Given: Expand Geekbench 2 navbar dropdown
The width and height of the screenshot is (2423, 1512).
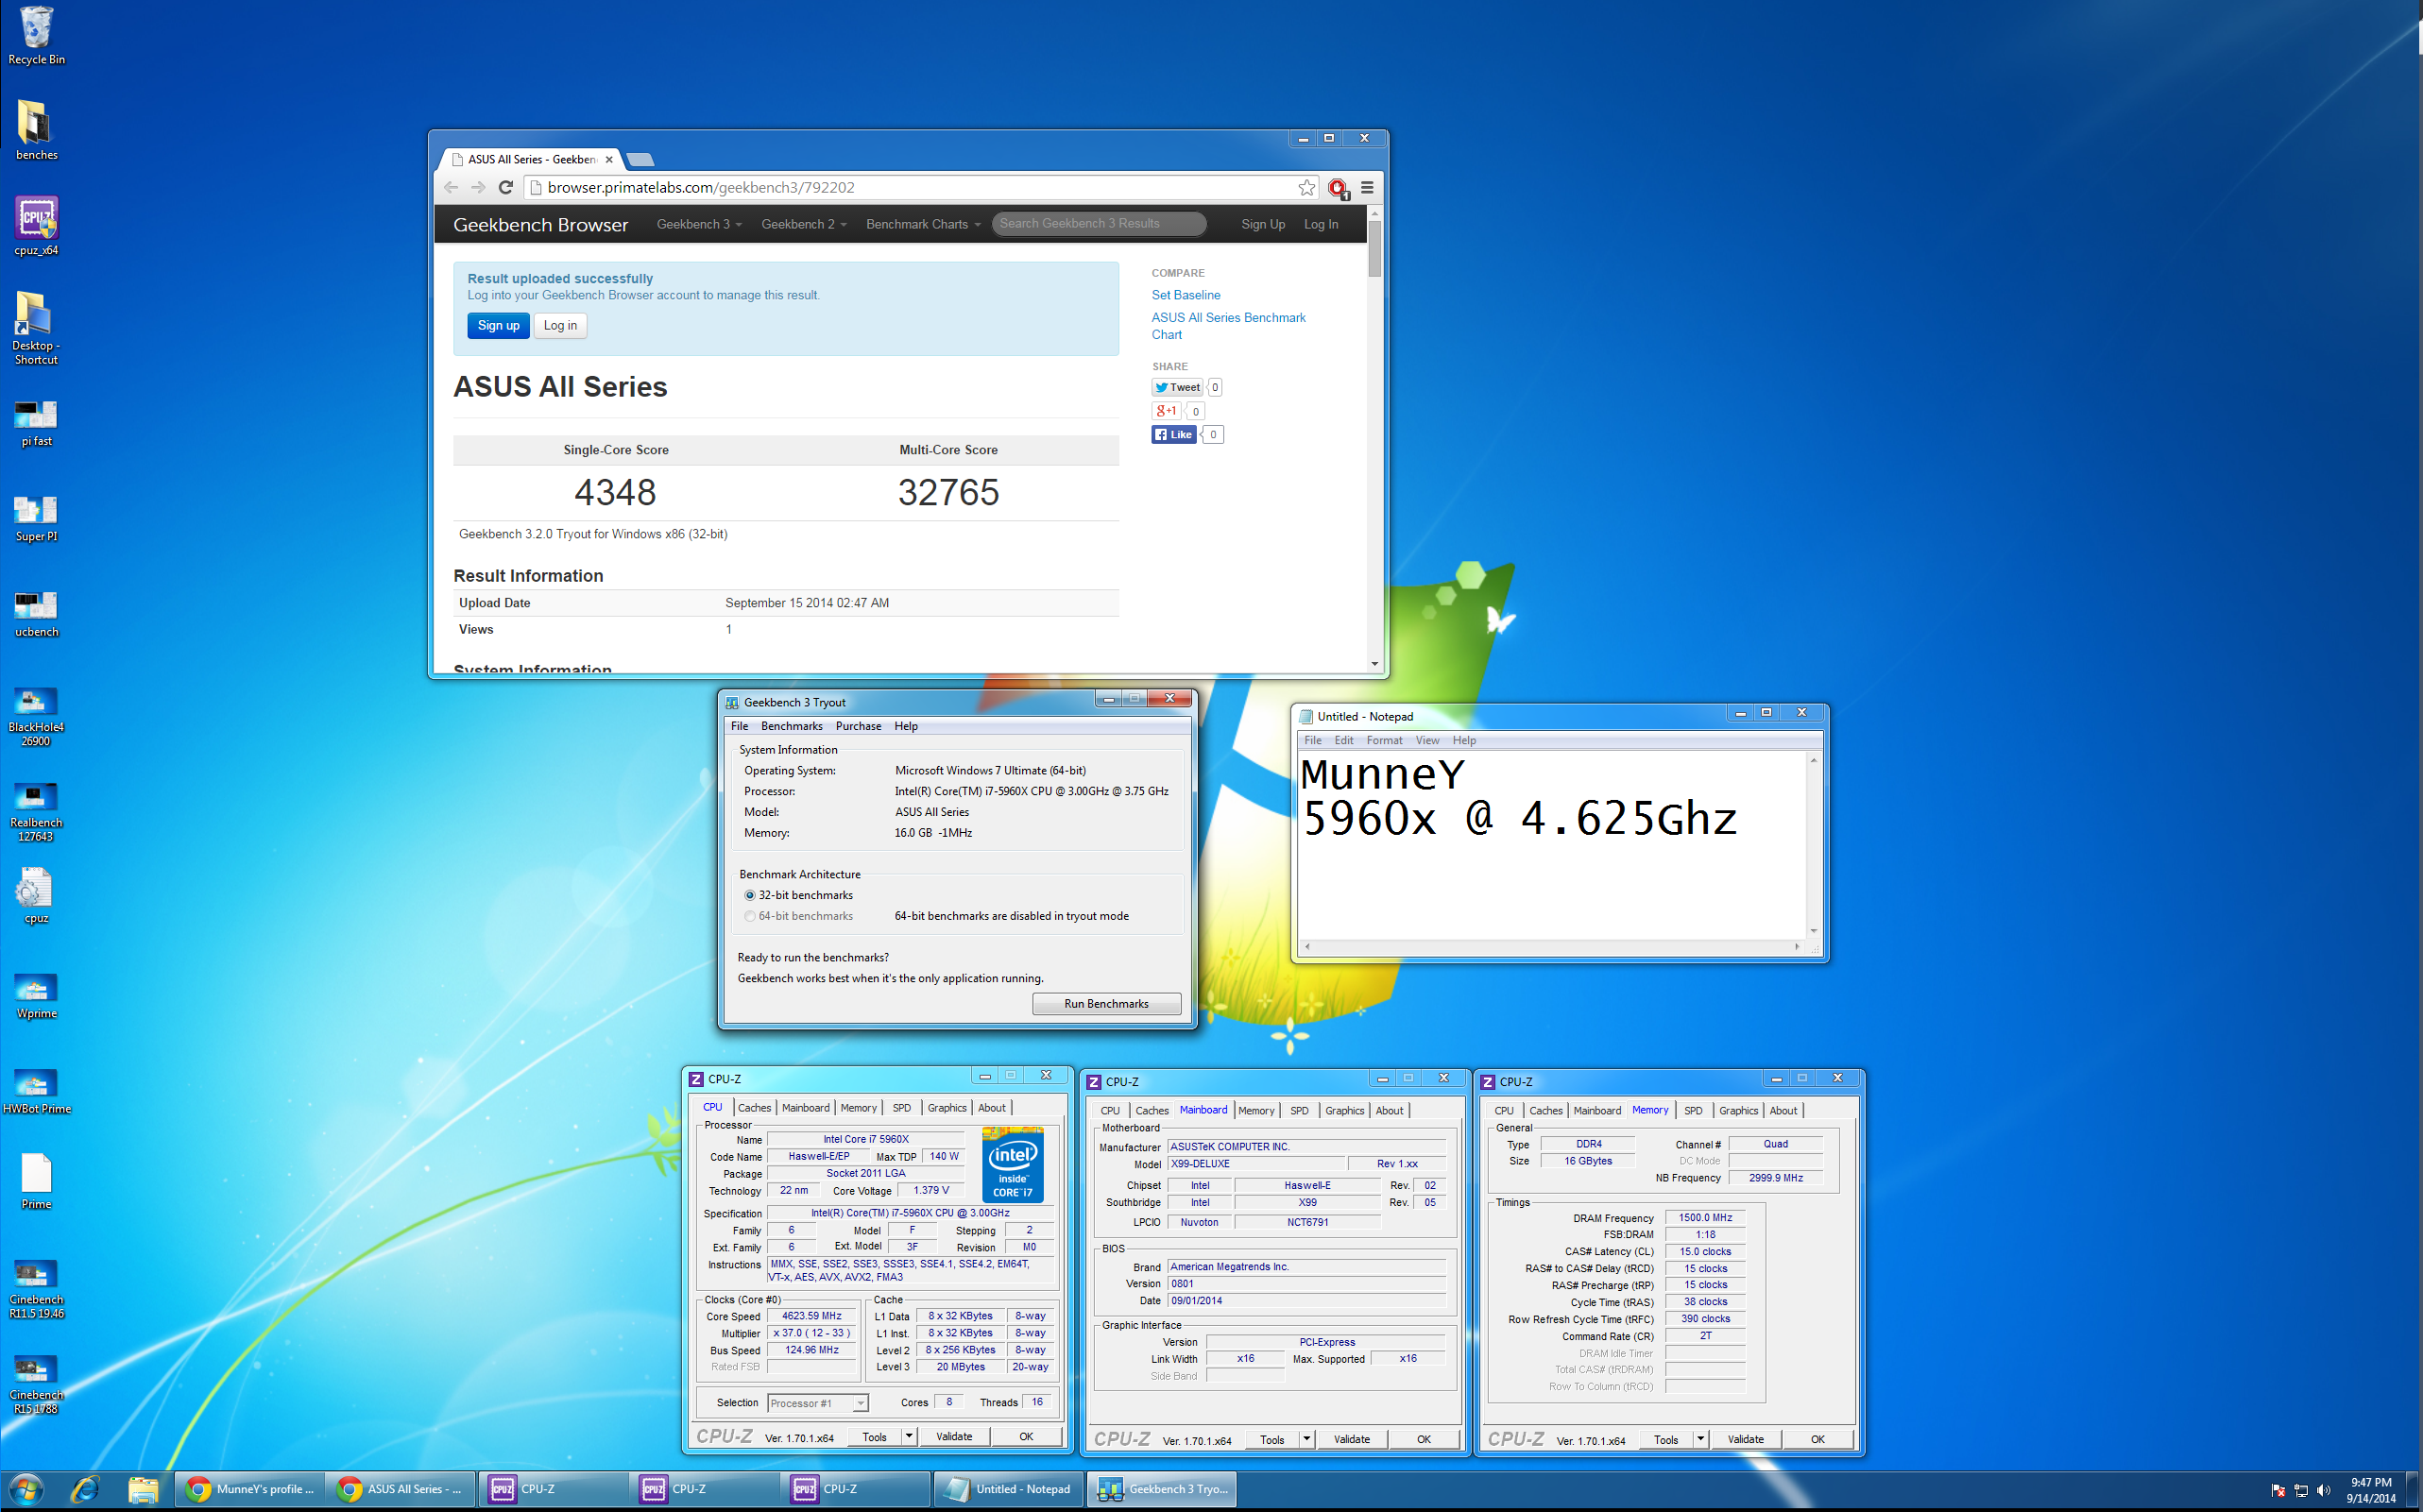Looking at the screenshot, I should (x=803, y=224).
